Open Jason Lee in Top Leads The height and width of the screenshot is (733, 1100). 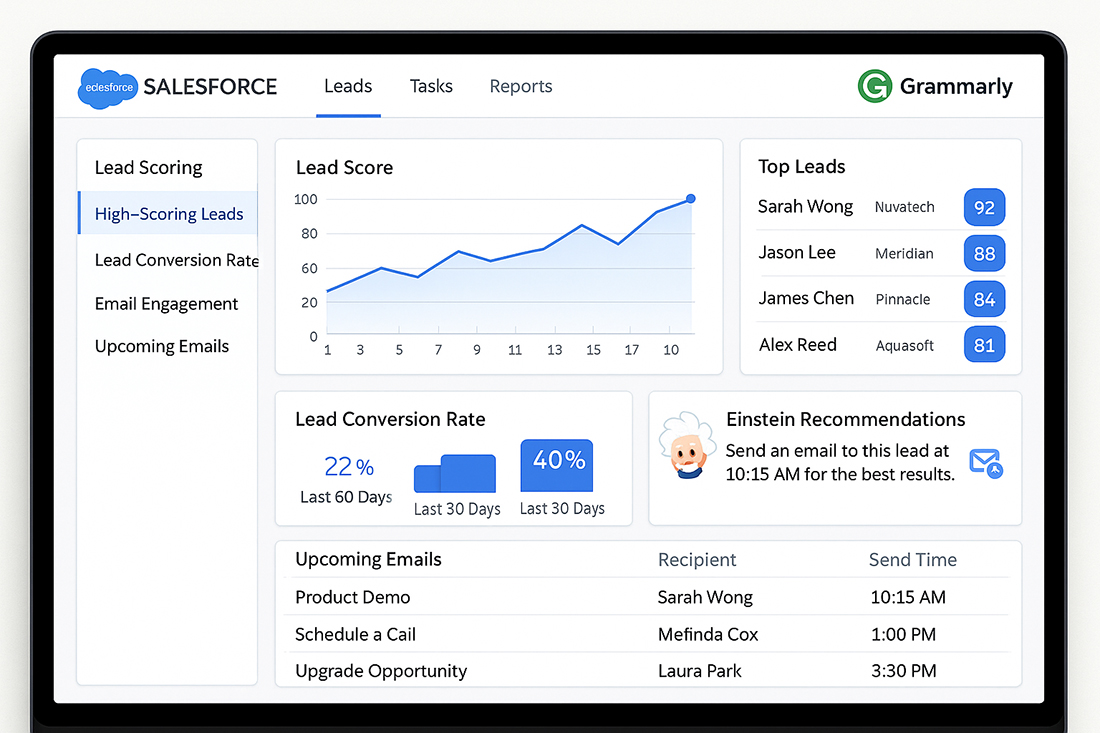(x=797, y=253)
